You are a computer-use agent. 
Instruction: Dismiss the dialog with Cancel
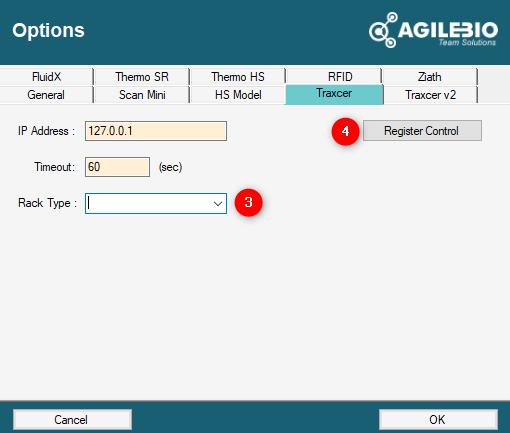(x=72, y=419)
